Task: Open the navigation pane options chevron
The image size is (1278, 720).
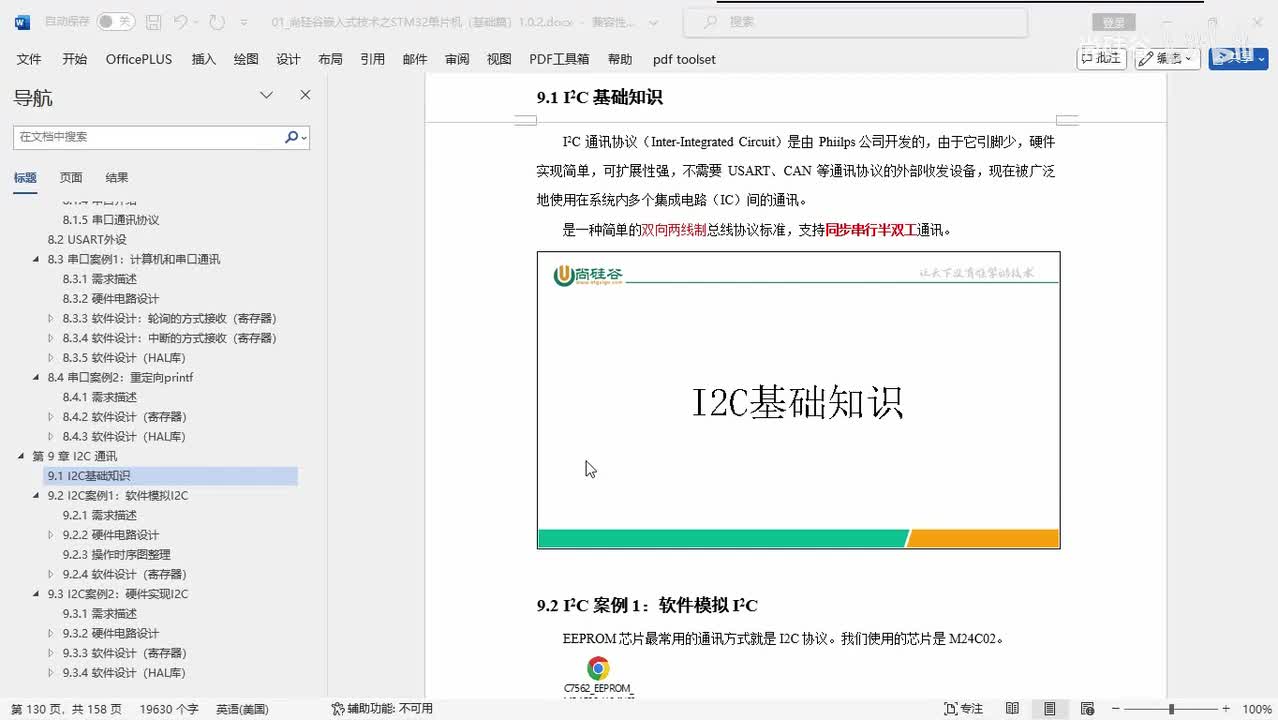Action: pyautogui.click(x=266, y=95)
